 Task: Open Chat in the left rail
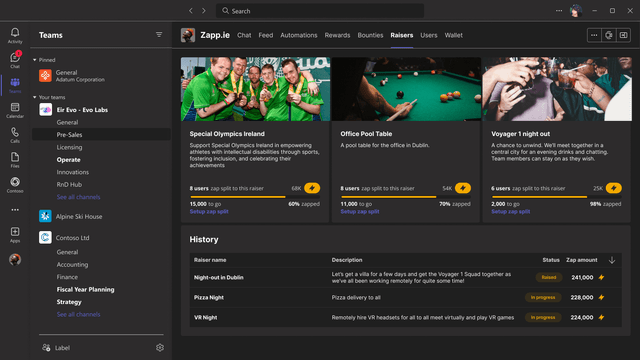click(x=15, y=60)
